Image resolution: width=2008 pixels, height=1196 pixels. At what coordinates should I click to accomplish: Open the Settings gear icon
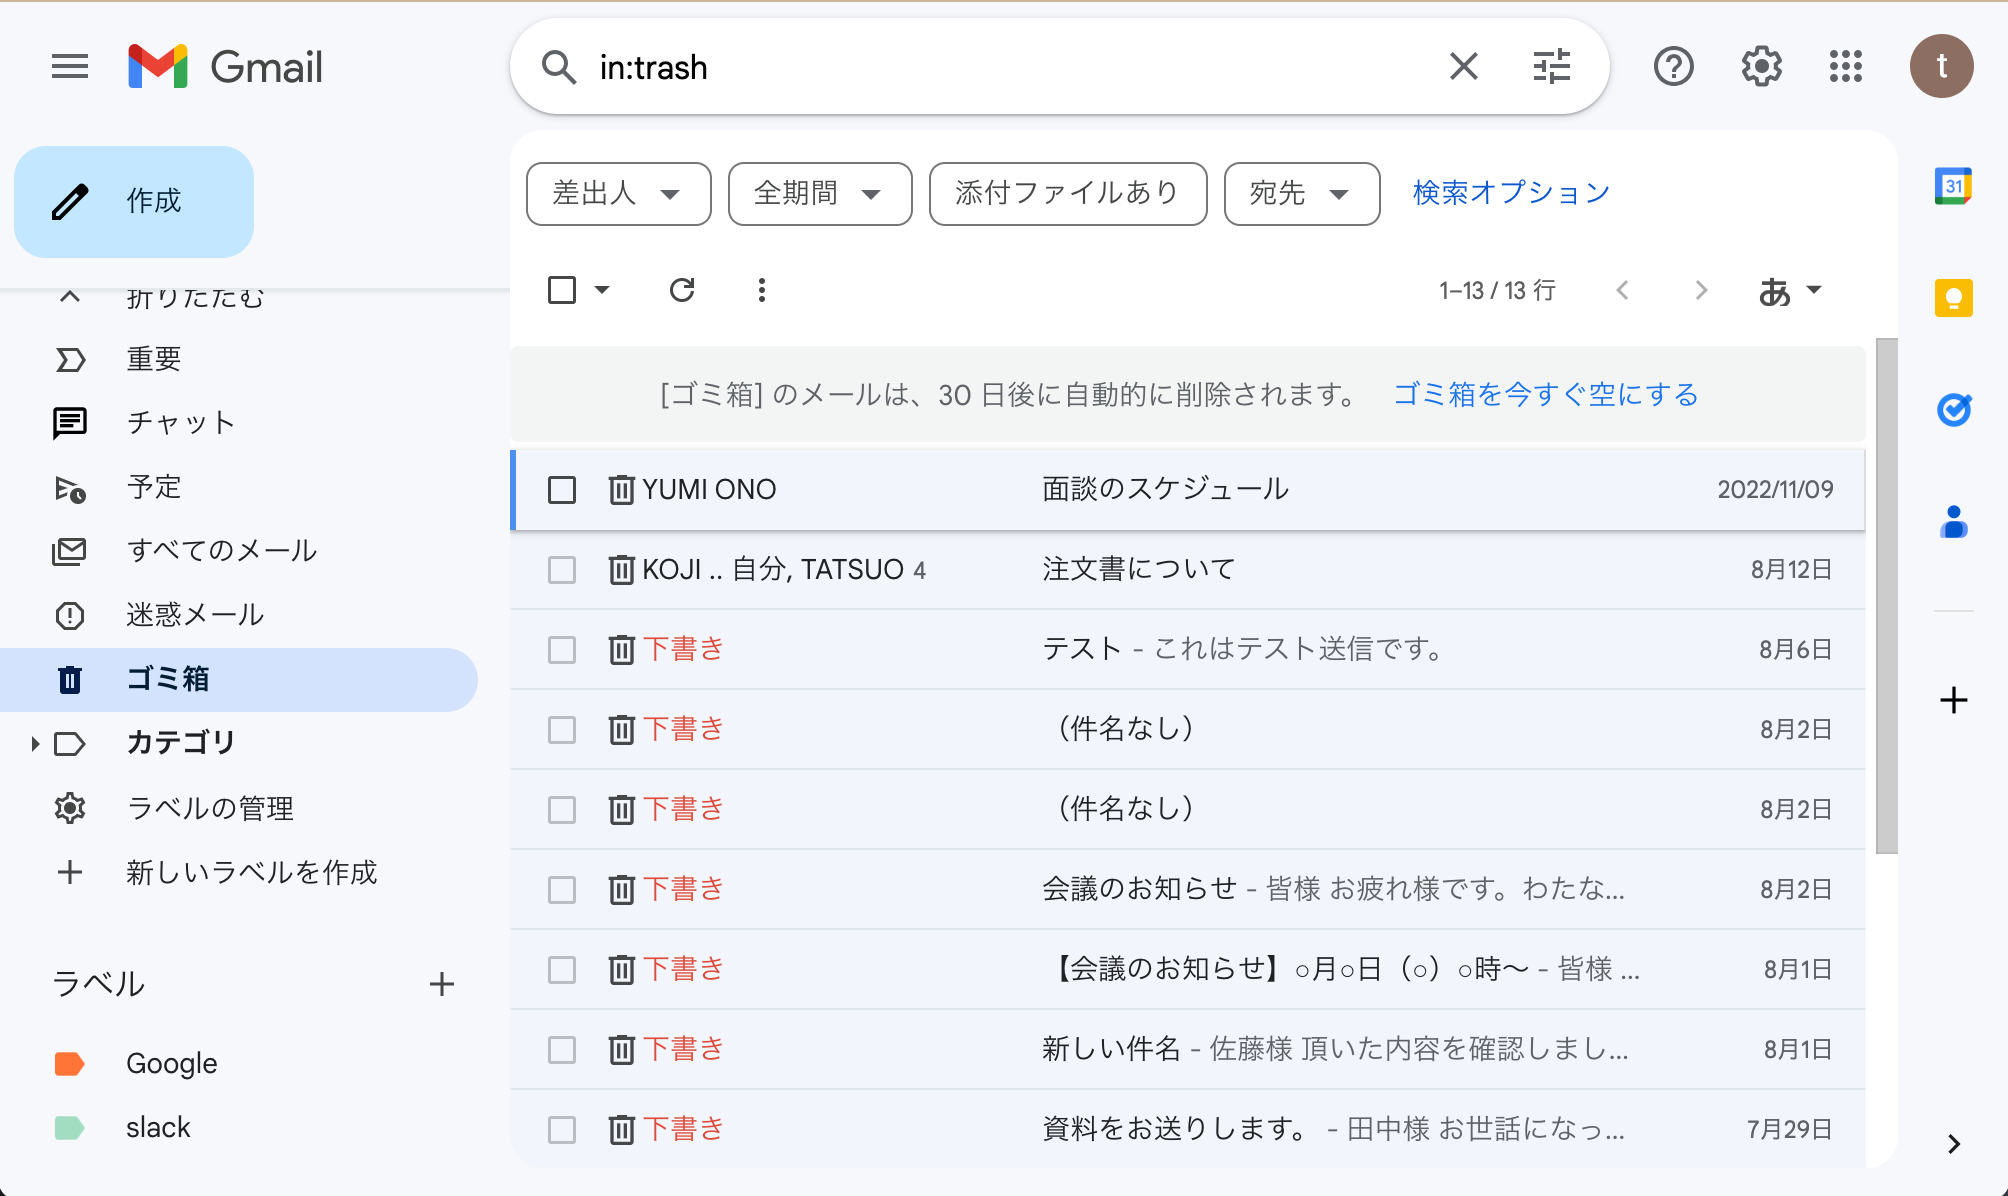pos(1761,67)
